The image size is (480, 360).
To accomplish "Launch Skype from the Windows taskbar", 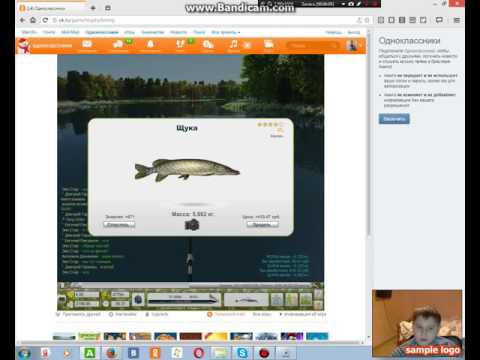I will pos(242,353).
